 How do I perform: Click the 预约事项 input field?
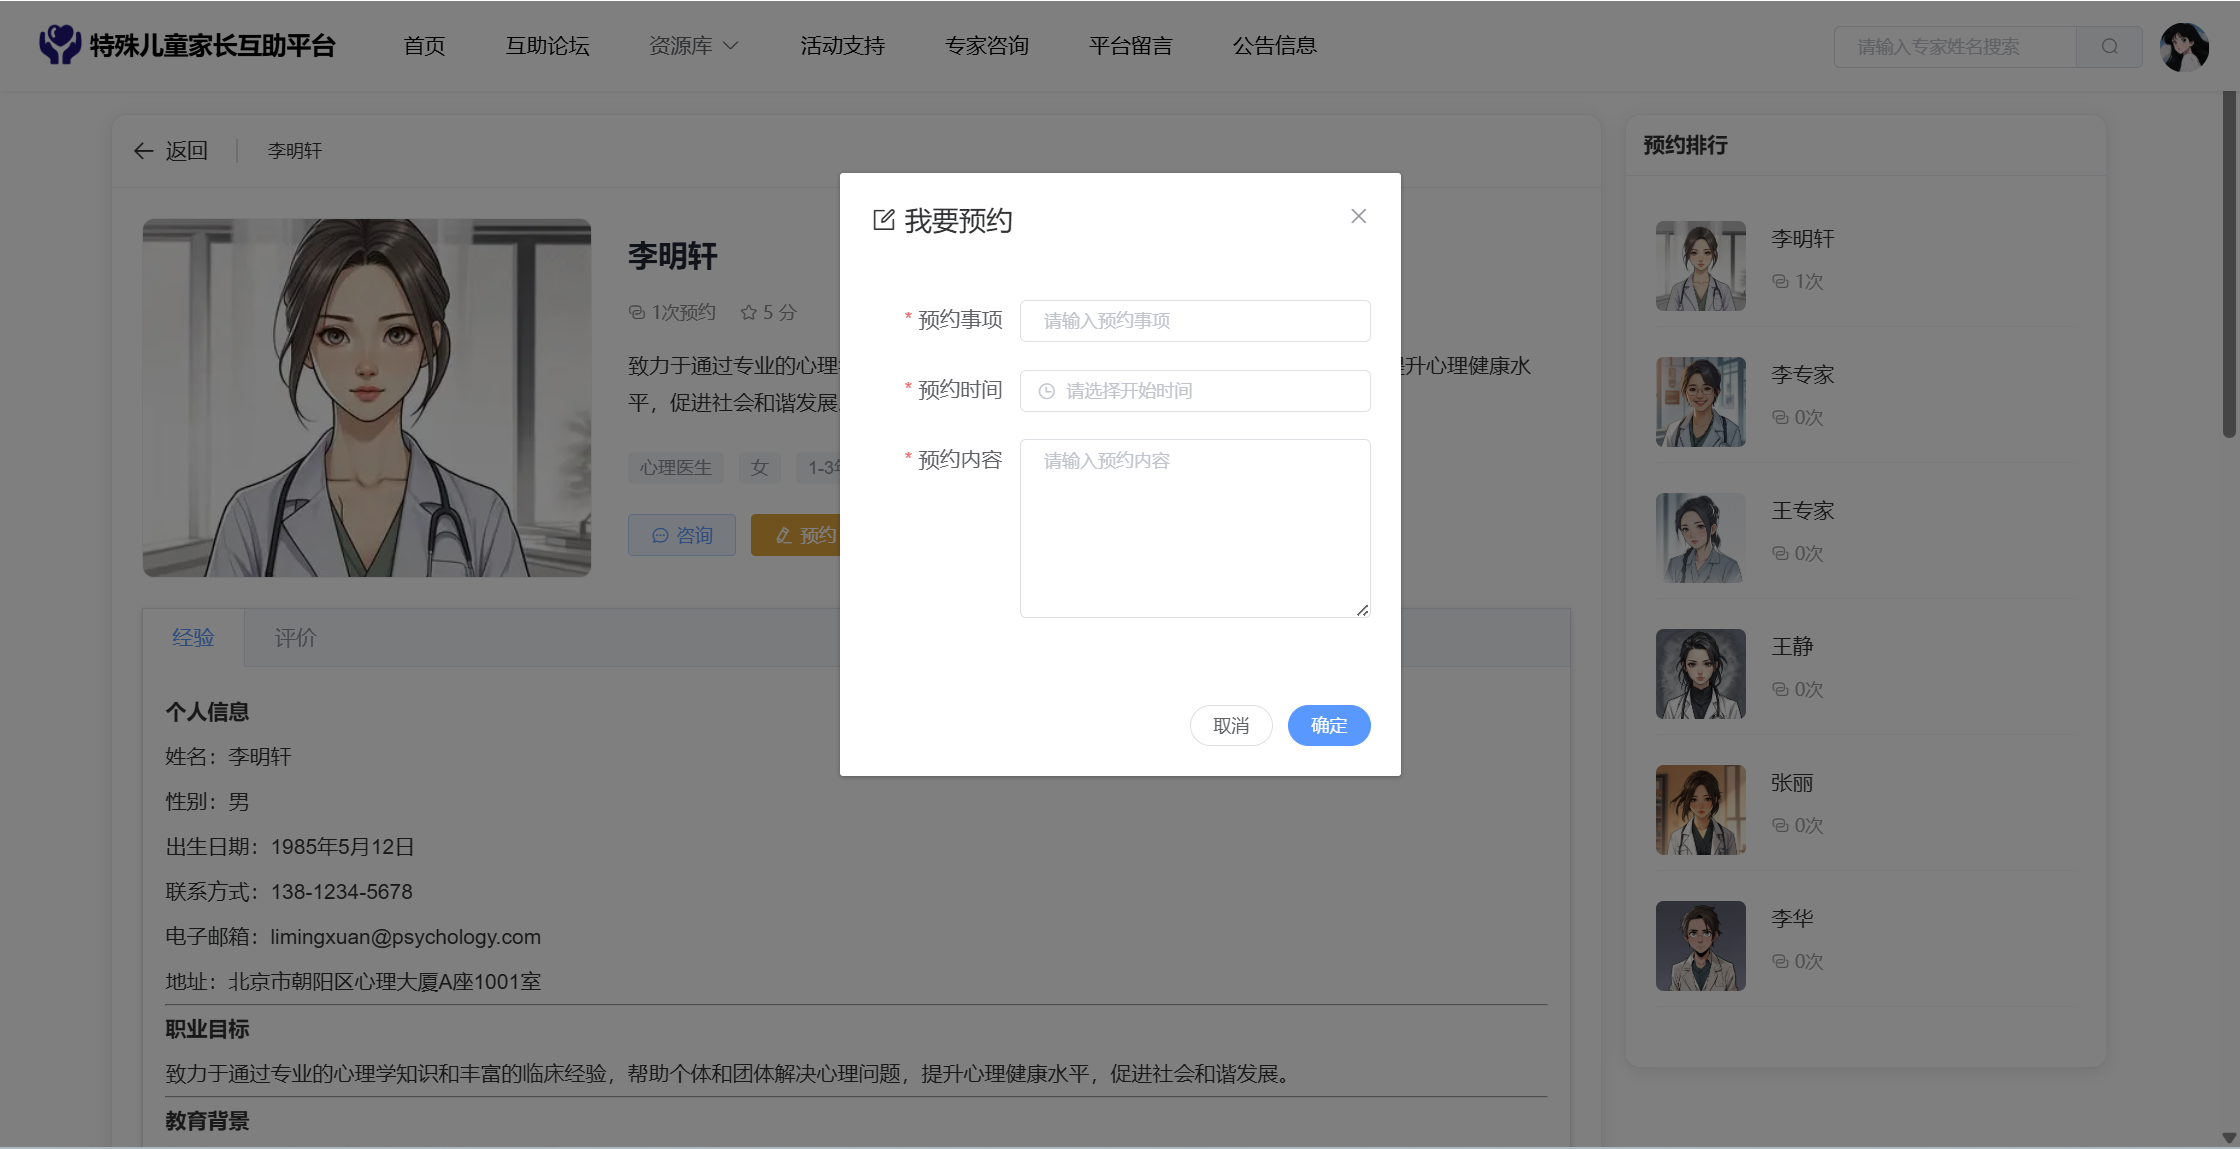(1194, 321)
